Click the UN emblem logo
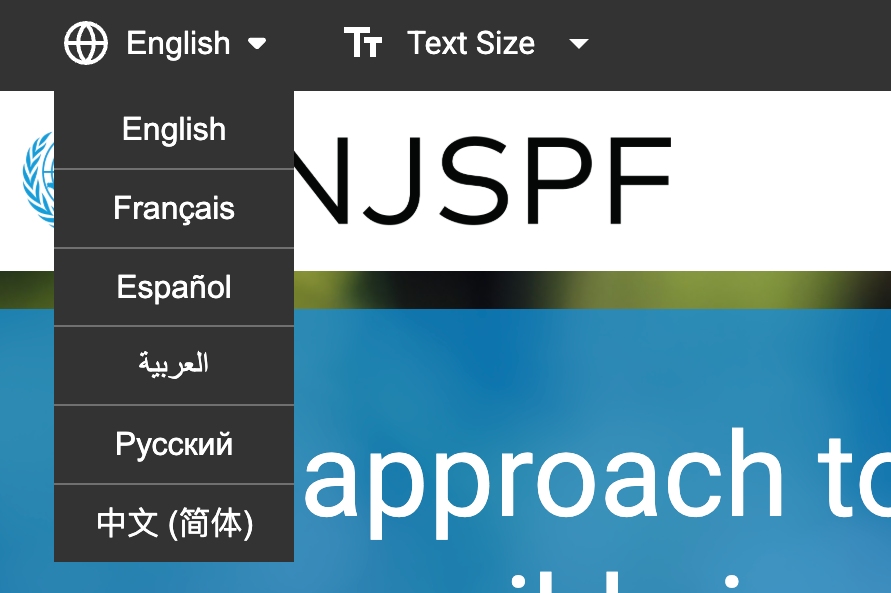This screenshot has height=593, width=891. point(38,178)
